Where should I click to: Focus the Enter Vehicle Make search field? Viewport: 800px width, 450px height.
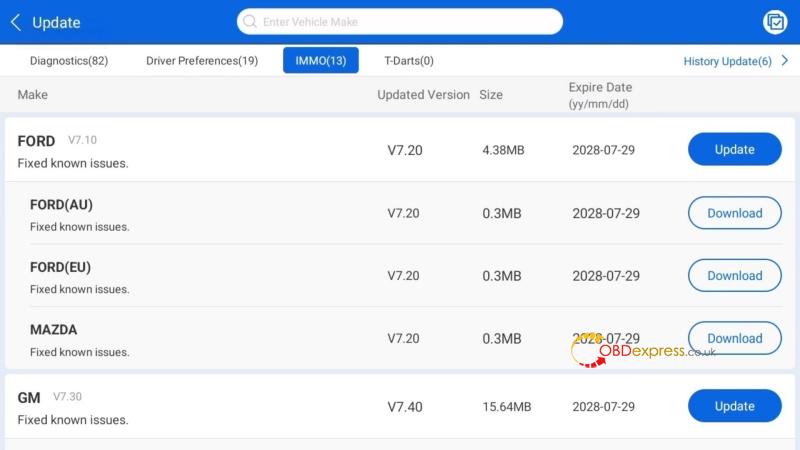[399, 21]
